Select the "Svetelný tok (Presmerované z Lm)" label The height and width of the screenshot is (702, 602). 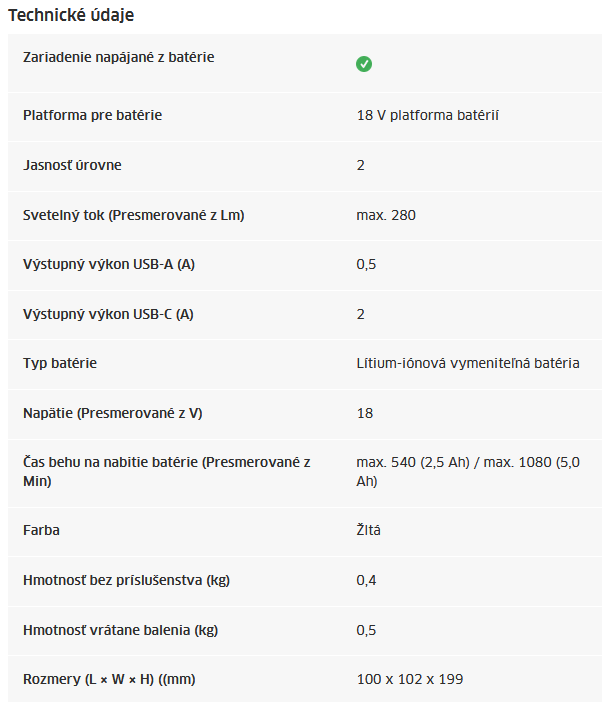pyautogui.click(x=134, y=215)
